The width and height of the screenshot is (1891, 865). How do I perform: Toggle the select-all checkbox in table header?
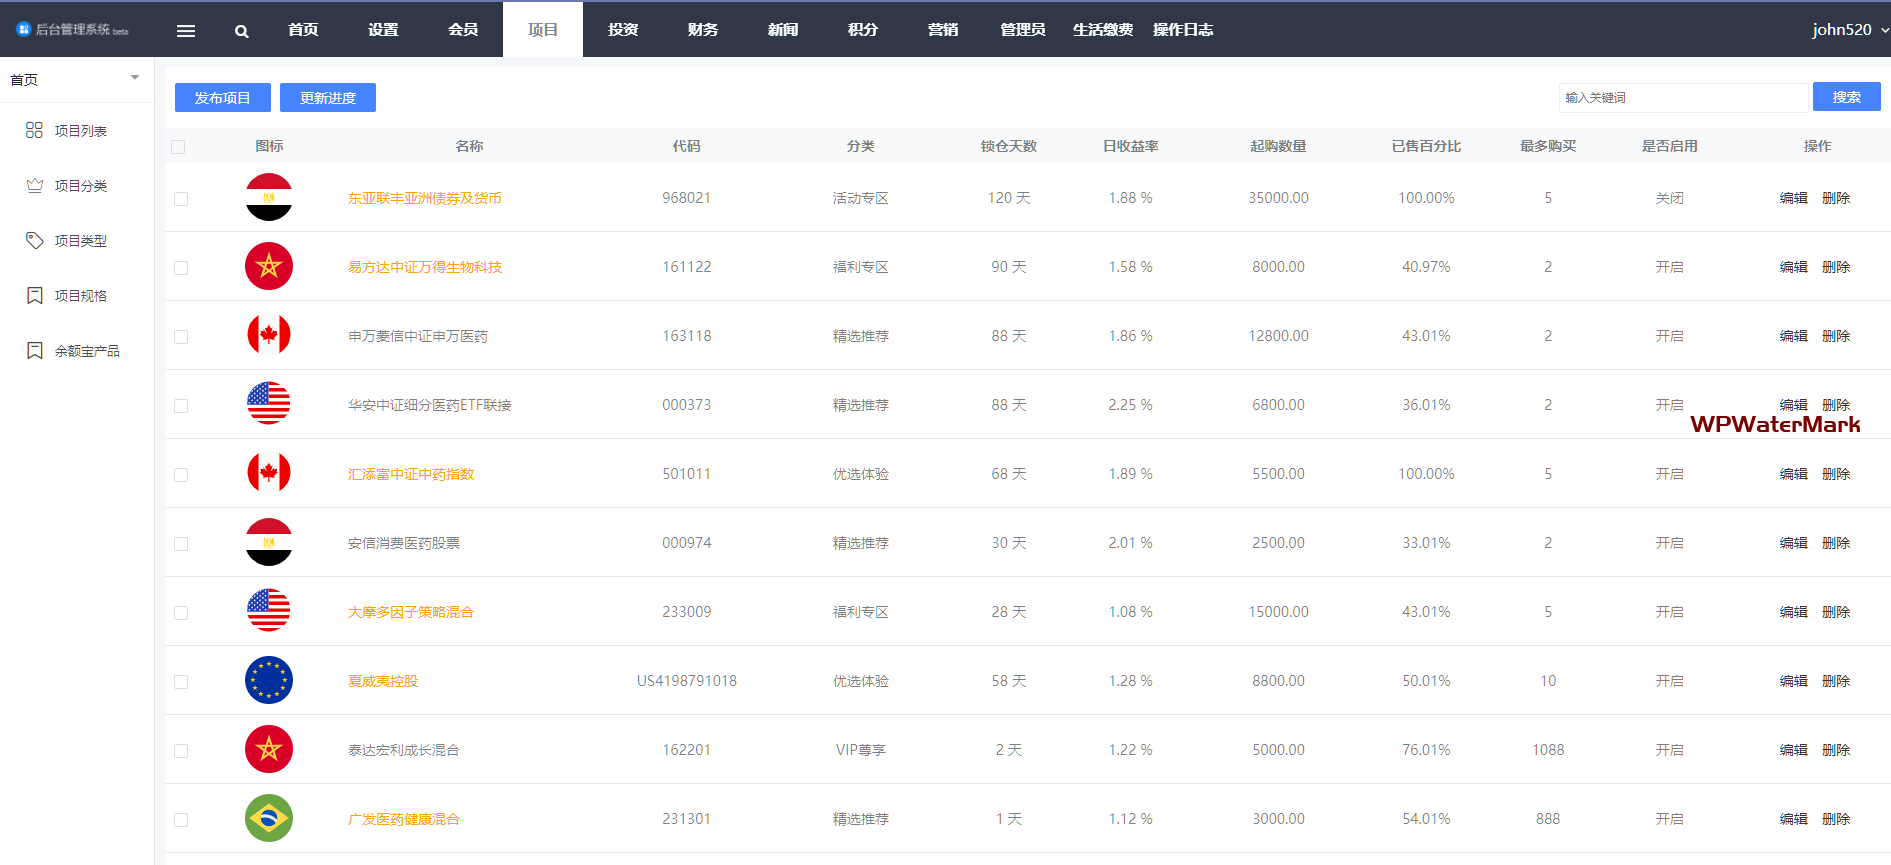click(178, 147)
